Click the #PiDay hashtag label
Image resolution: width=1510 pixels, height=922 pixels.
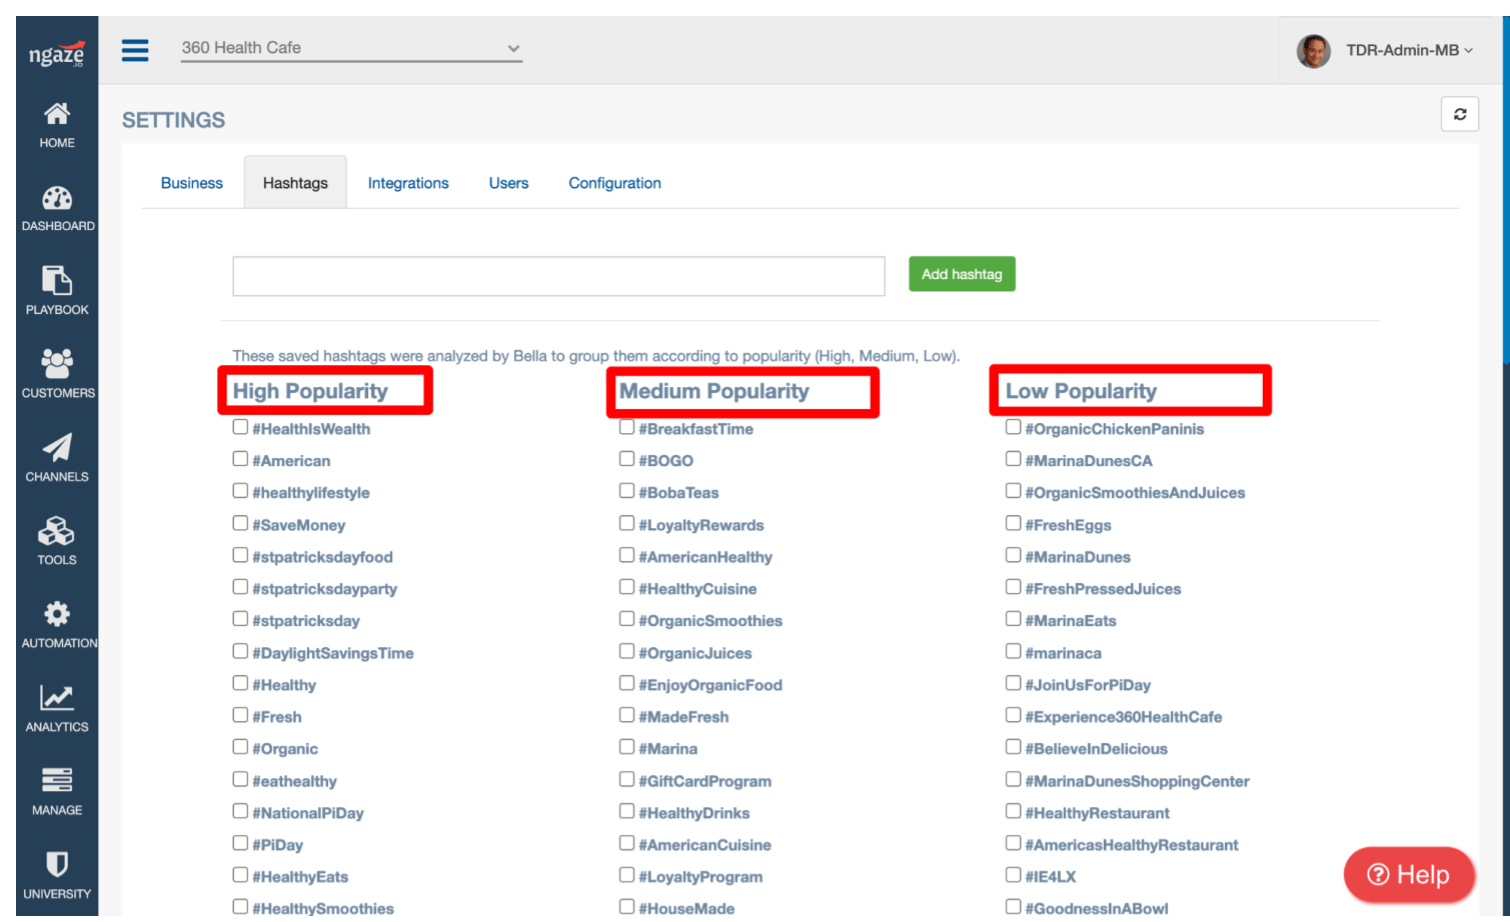278,845
